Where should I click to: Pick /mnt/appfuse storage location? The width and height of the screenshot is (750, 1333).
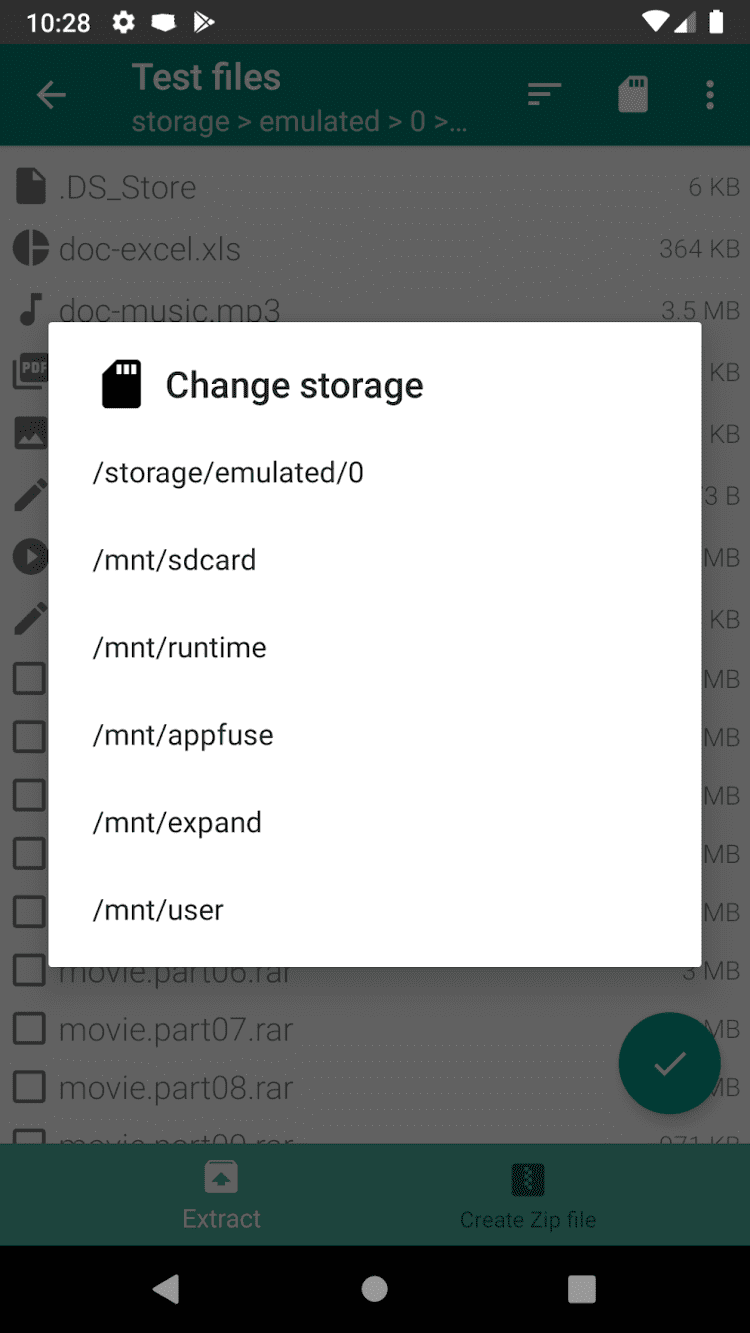[x=183, y=735]
